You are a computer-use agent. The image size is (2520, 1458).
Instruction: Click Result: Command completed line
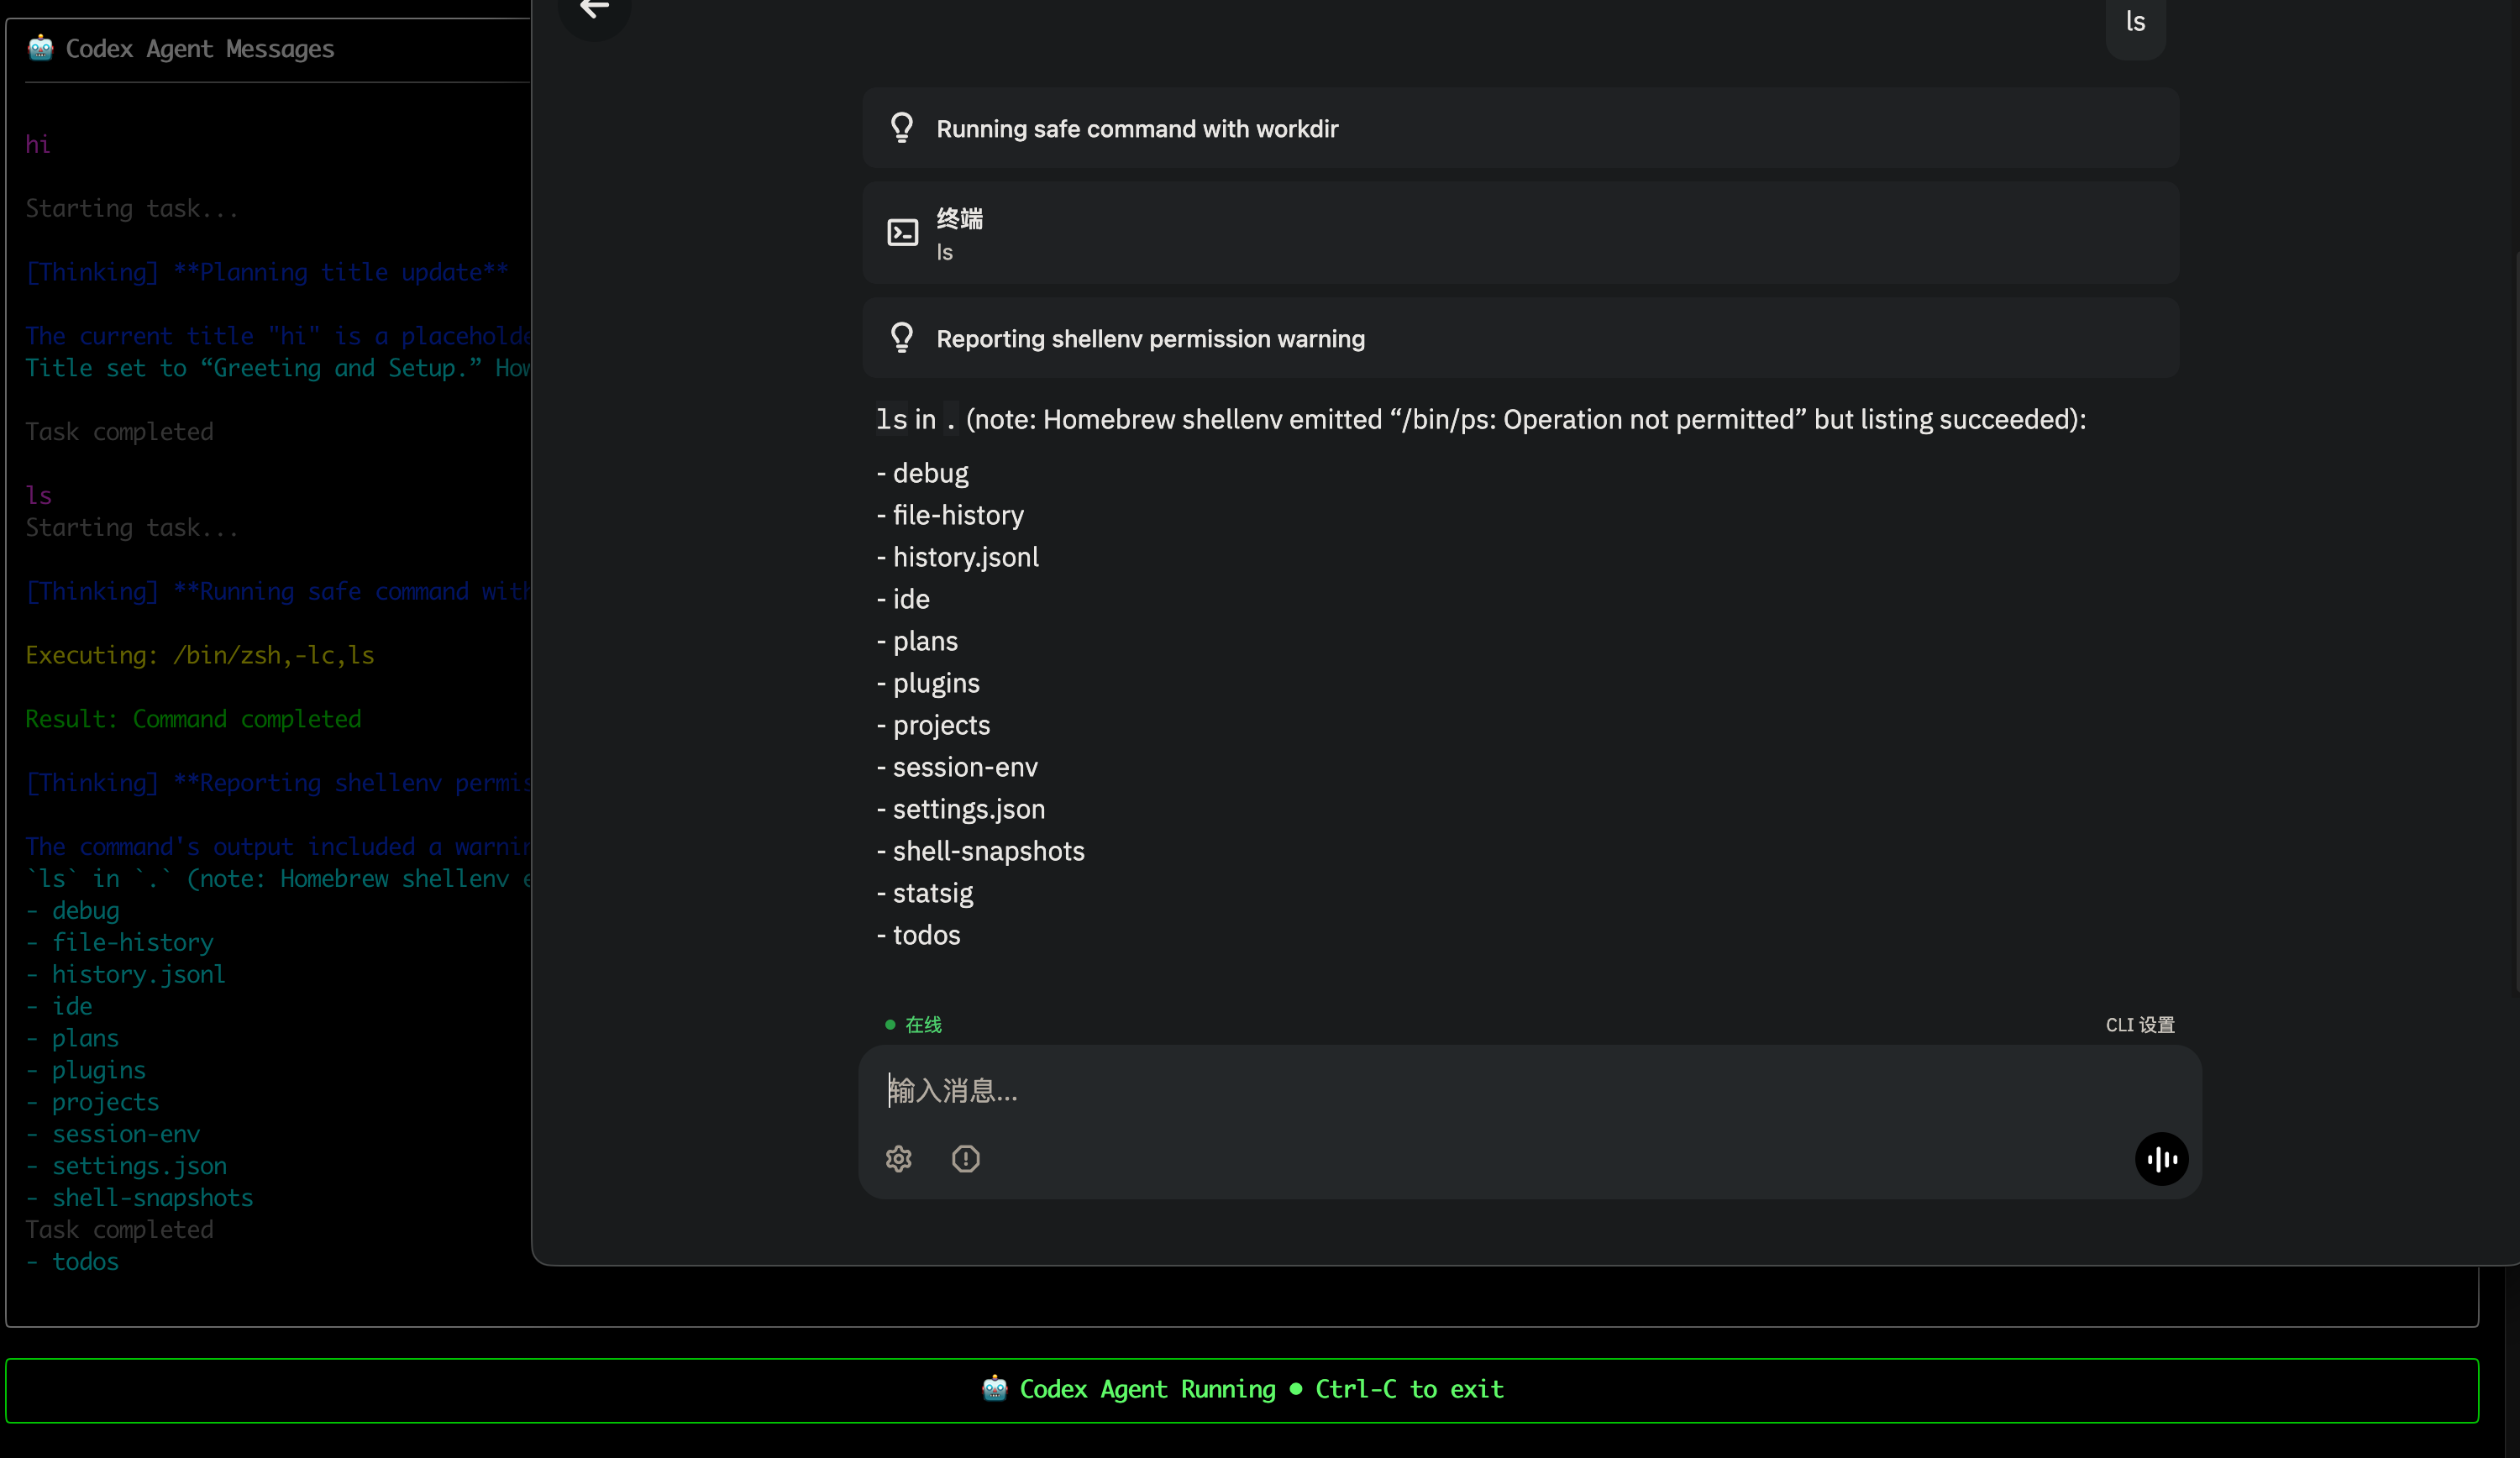[x=193, y=719]
